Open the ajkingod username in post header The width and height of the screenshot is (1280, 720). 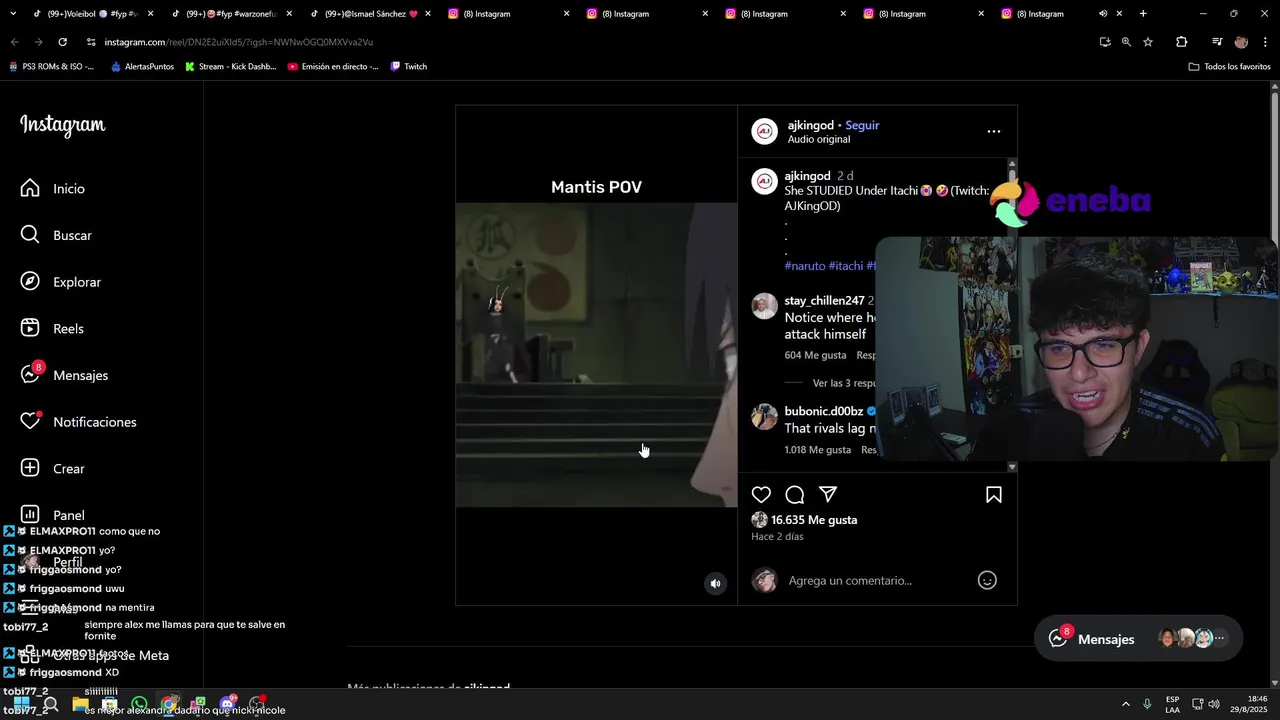tap(810, 125)
